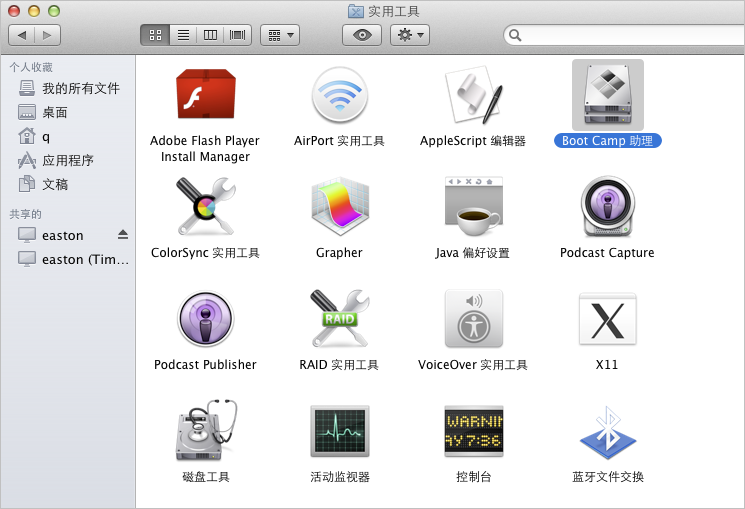Screen dimensions: 745x509
Task: Select Adobe Flash Player Install Manager icon
Action: (206, 95)
